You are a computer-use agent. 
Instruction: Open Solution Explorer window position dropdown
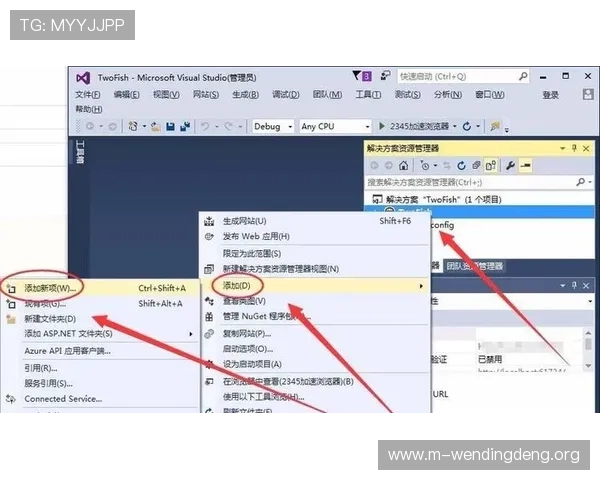click(562, 149)
